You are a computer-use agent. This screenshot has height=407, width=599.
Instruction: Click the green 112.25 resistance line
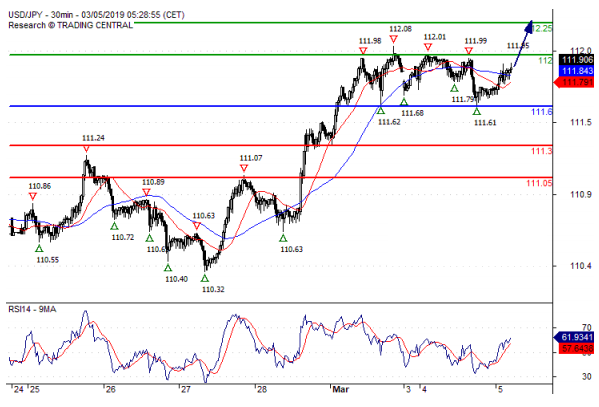point(343,23)
